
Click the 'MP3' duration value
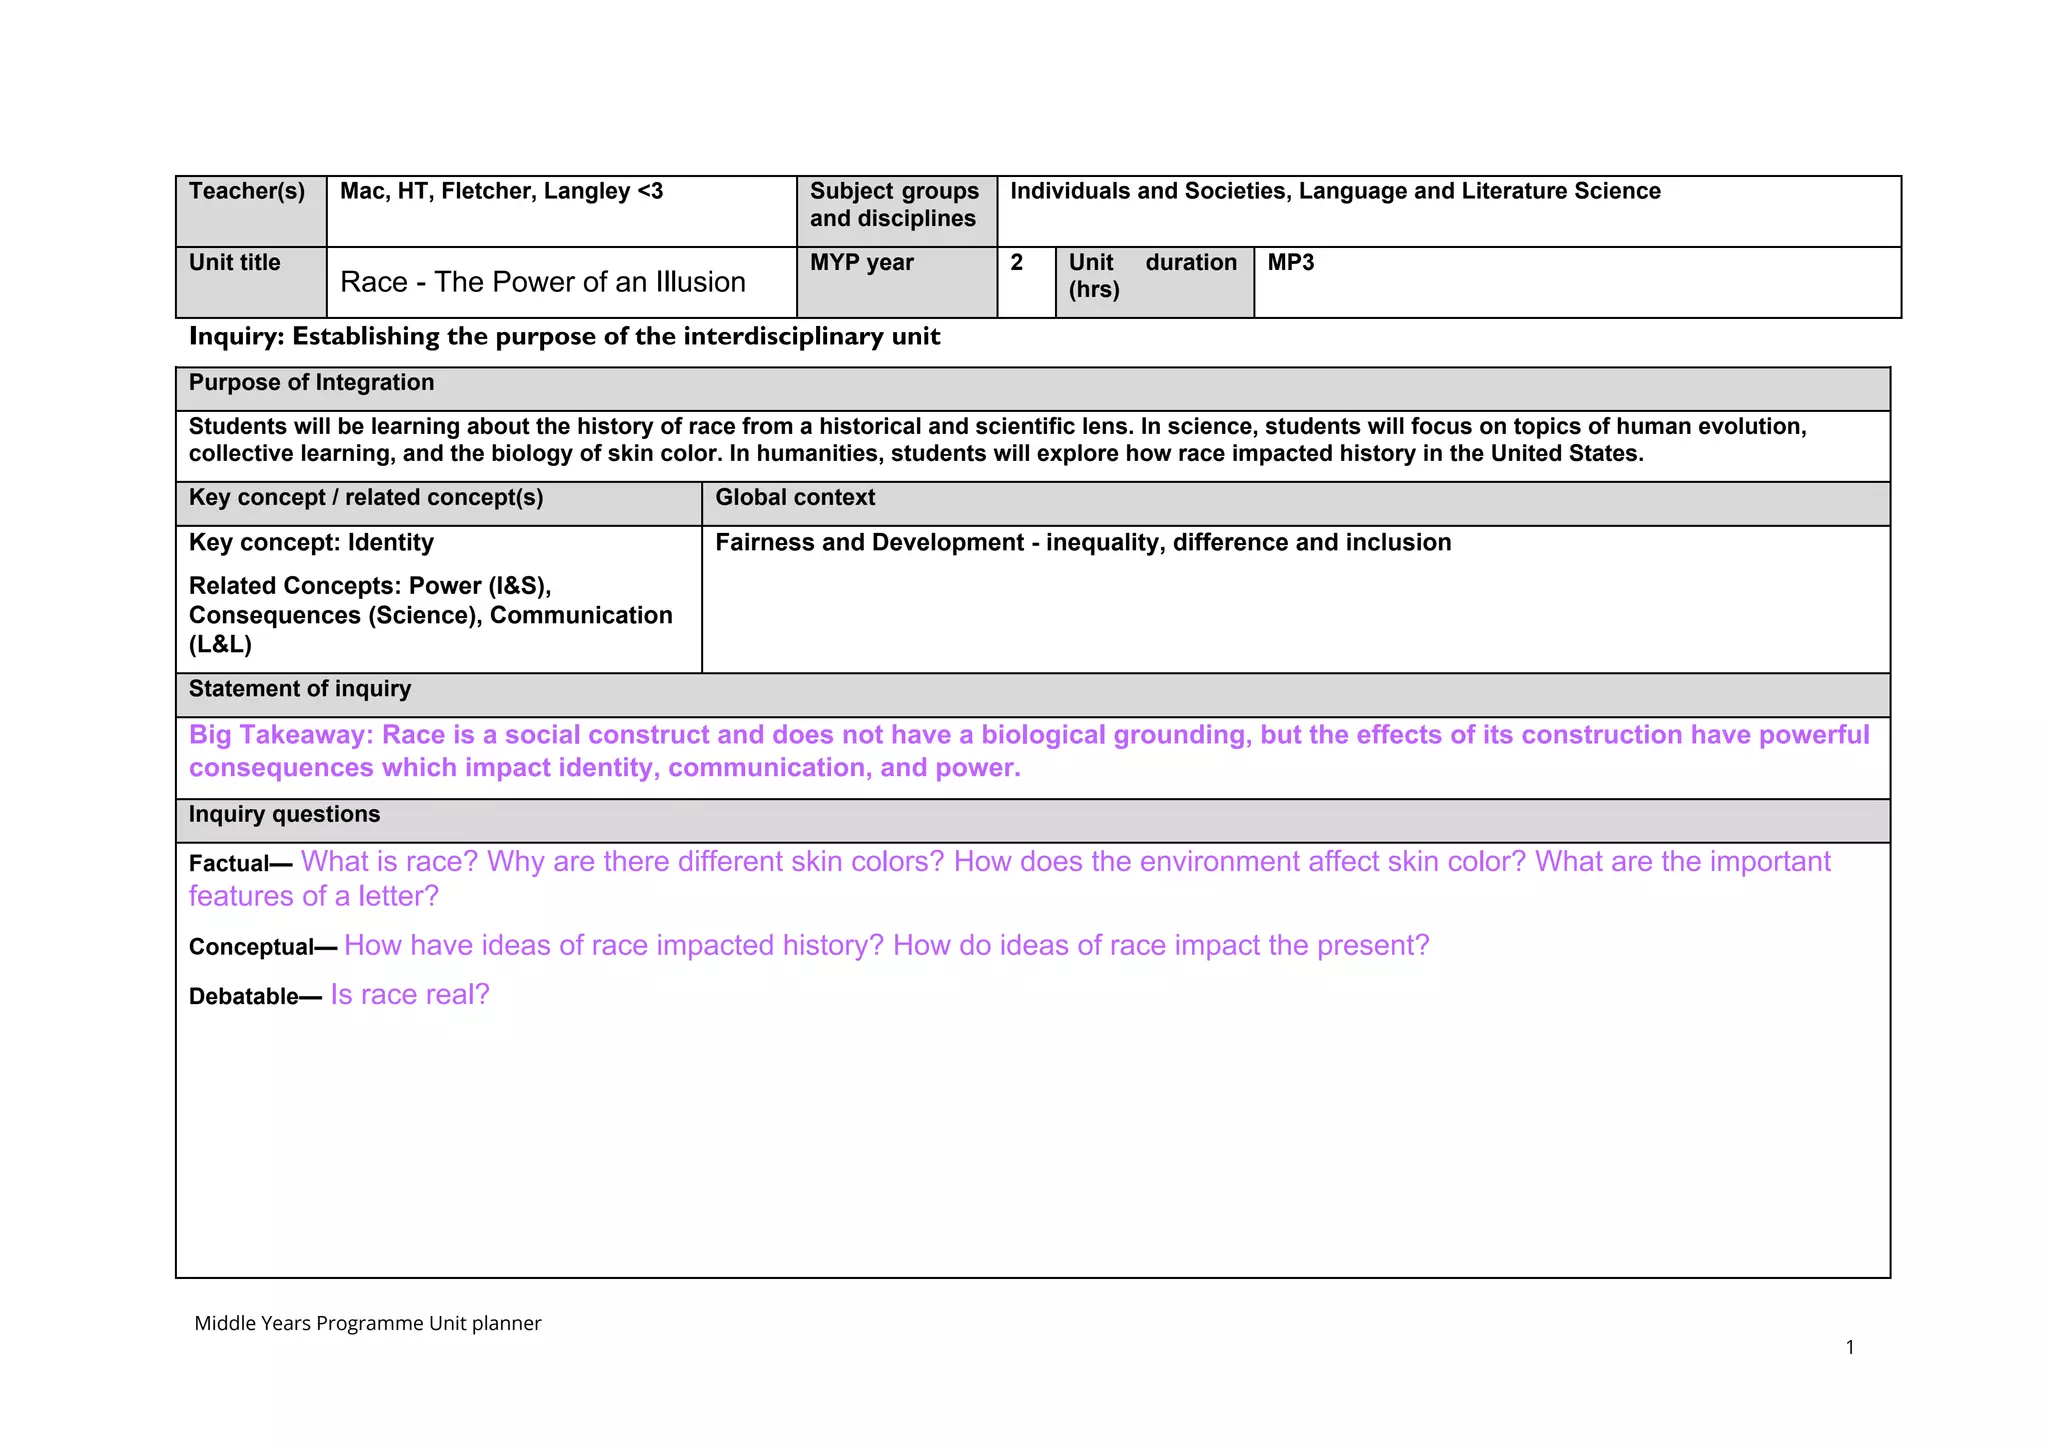coord(1290,262)
